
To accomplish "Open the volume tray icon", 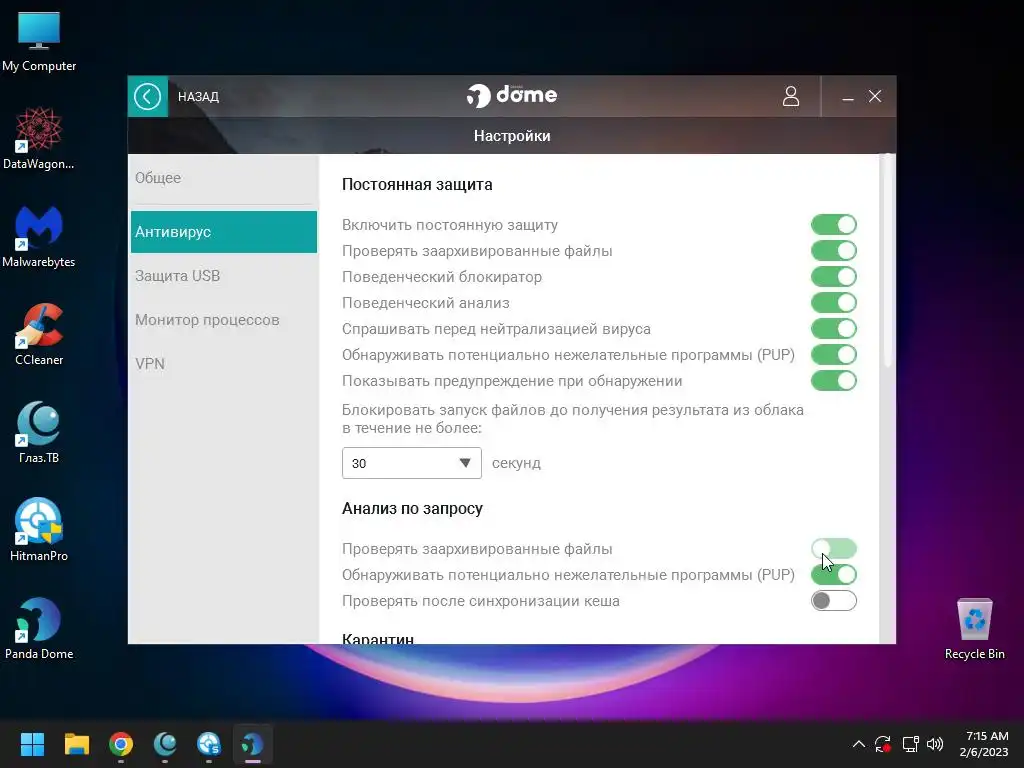I will click(x=935, y=744).
